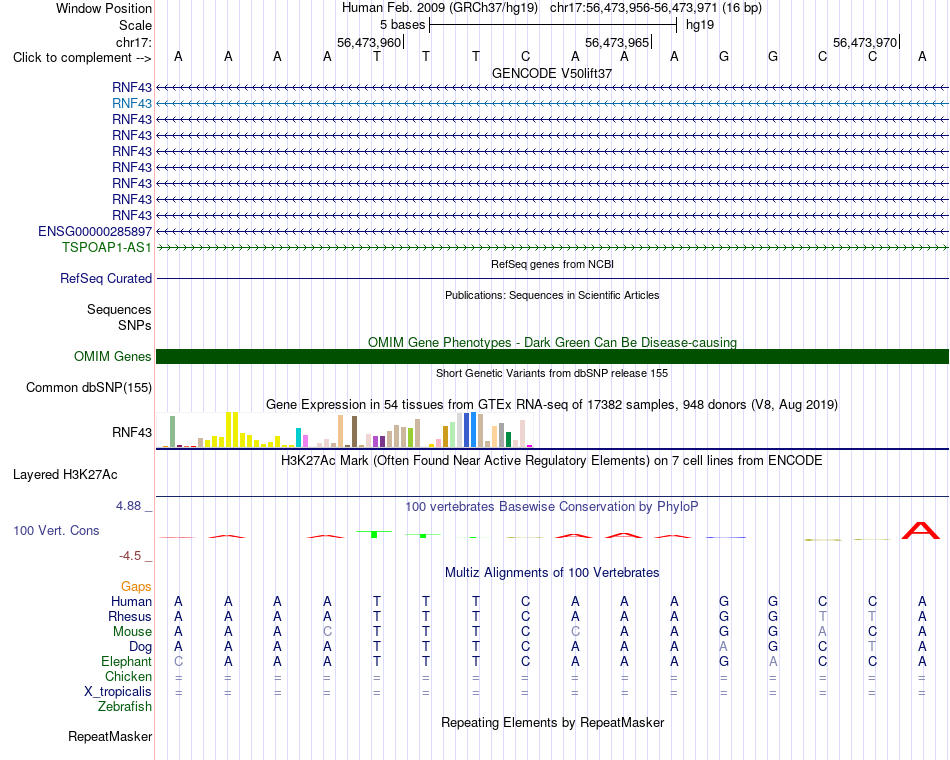Open Short Genetic Variants from dbSNP title
Image resolution: width=950 pixels, height=760 pixels.
tap(552, 373)
